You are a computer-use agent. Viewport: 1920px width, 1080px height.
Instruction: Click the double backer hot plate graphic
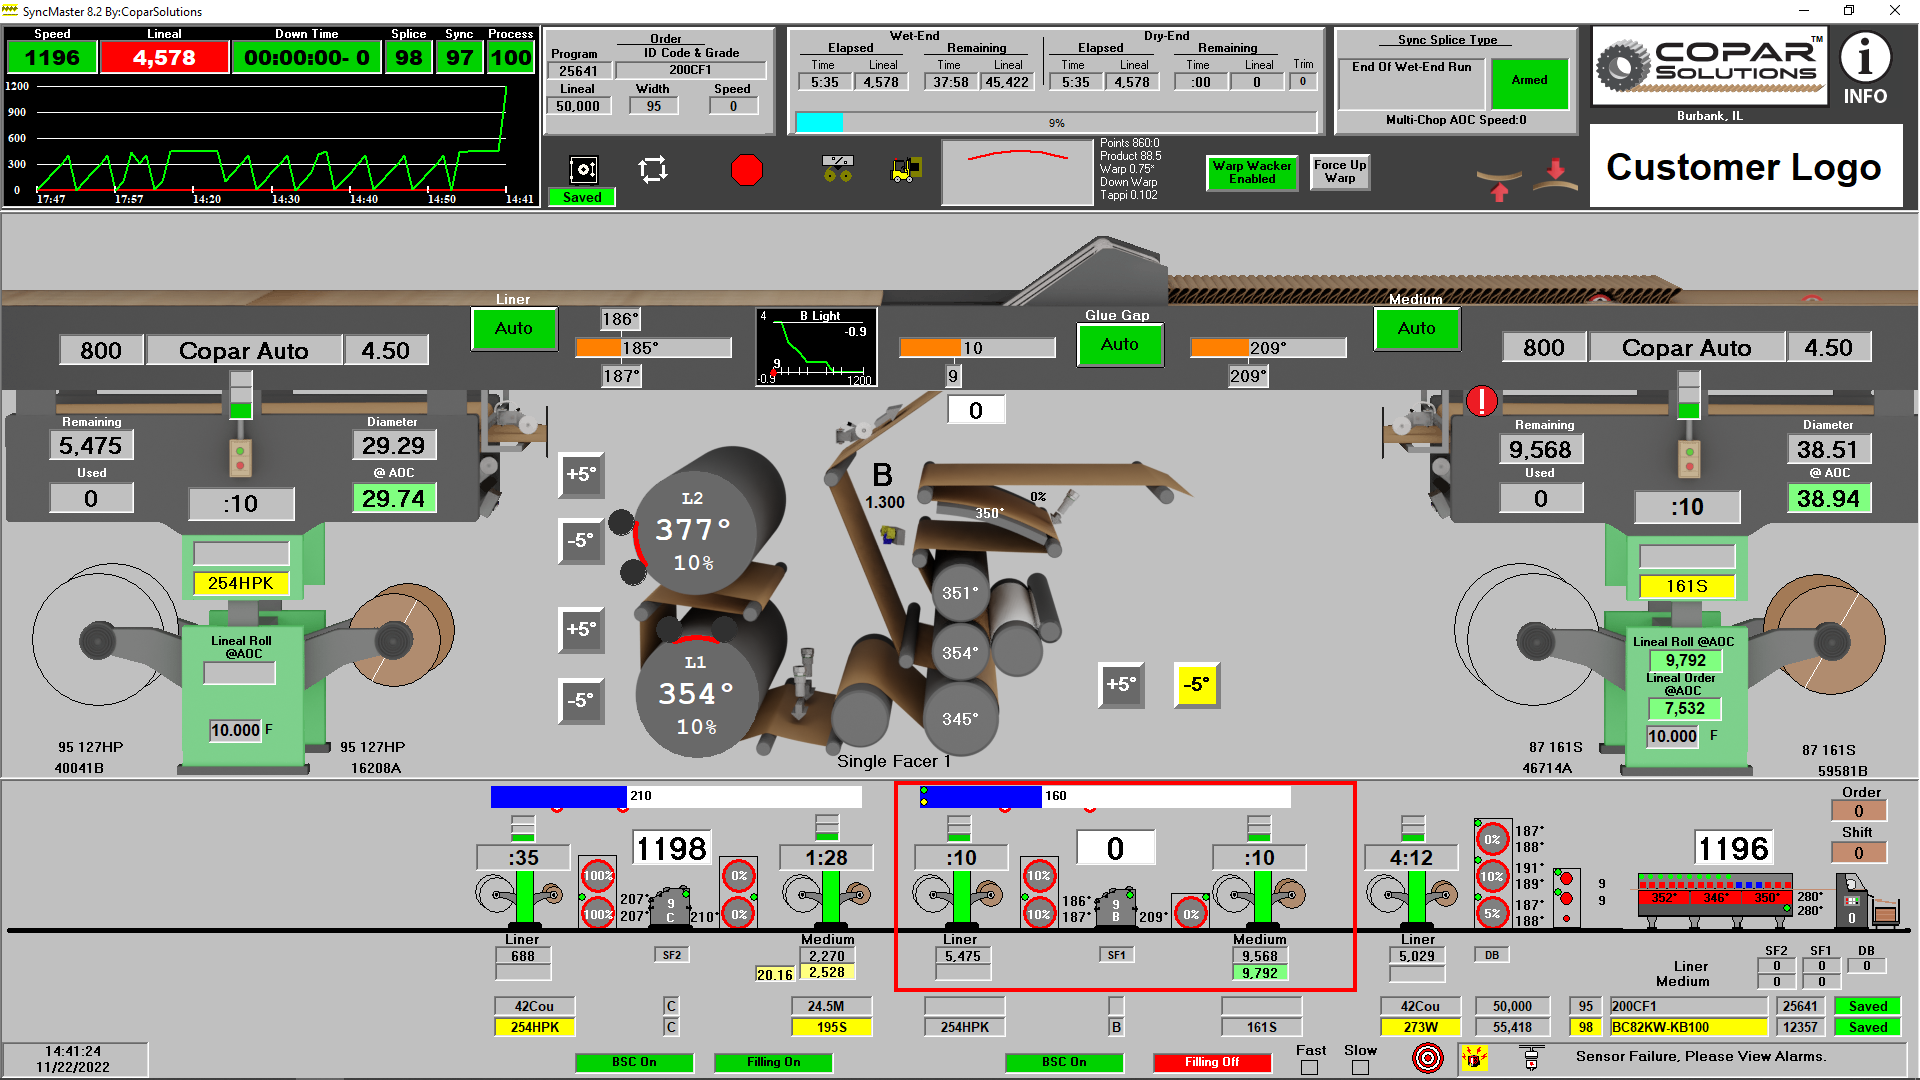[1714, 894]
